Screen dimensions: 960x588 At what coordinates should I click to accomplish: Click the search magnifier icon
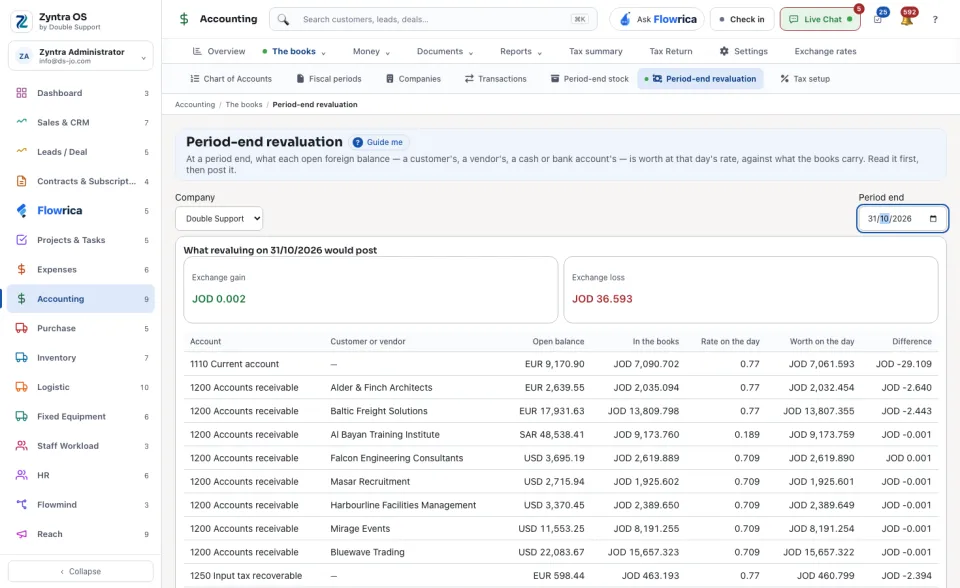(x=283, y=20)
